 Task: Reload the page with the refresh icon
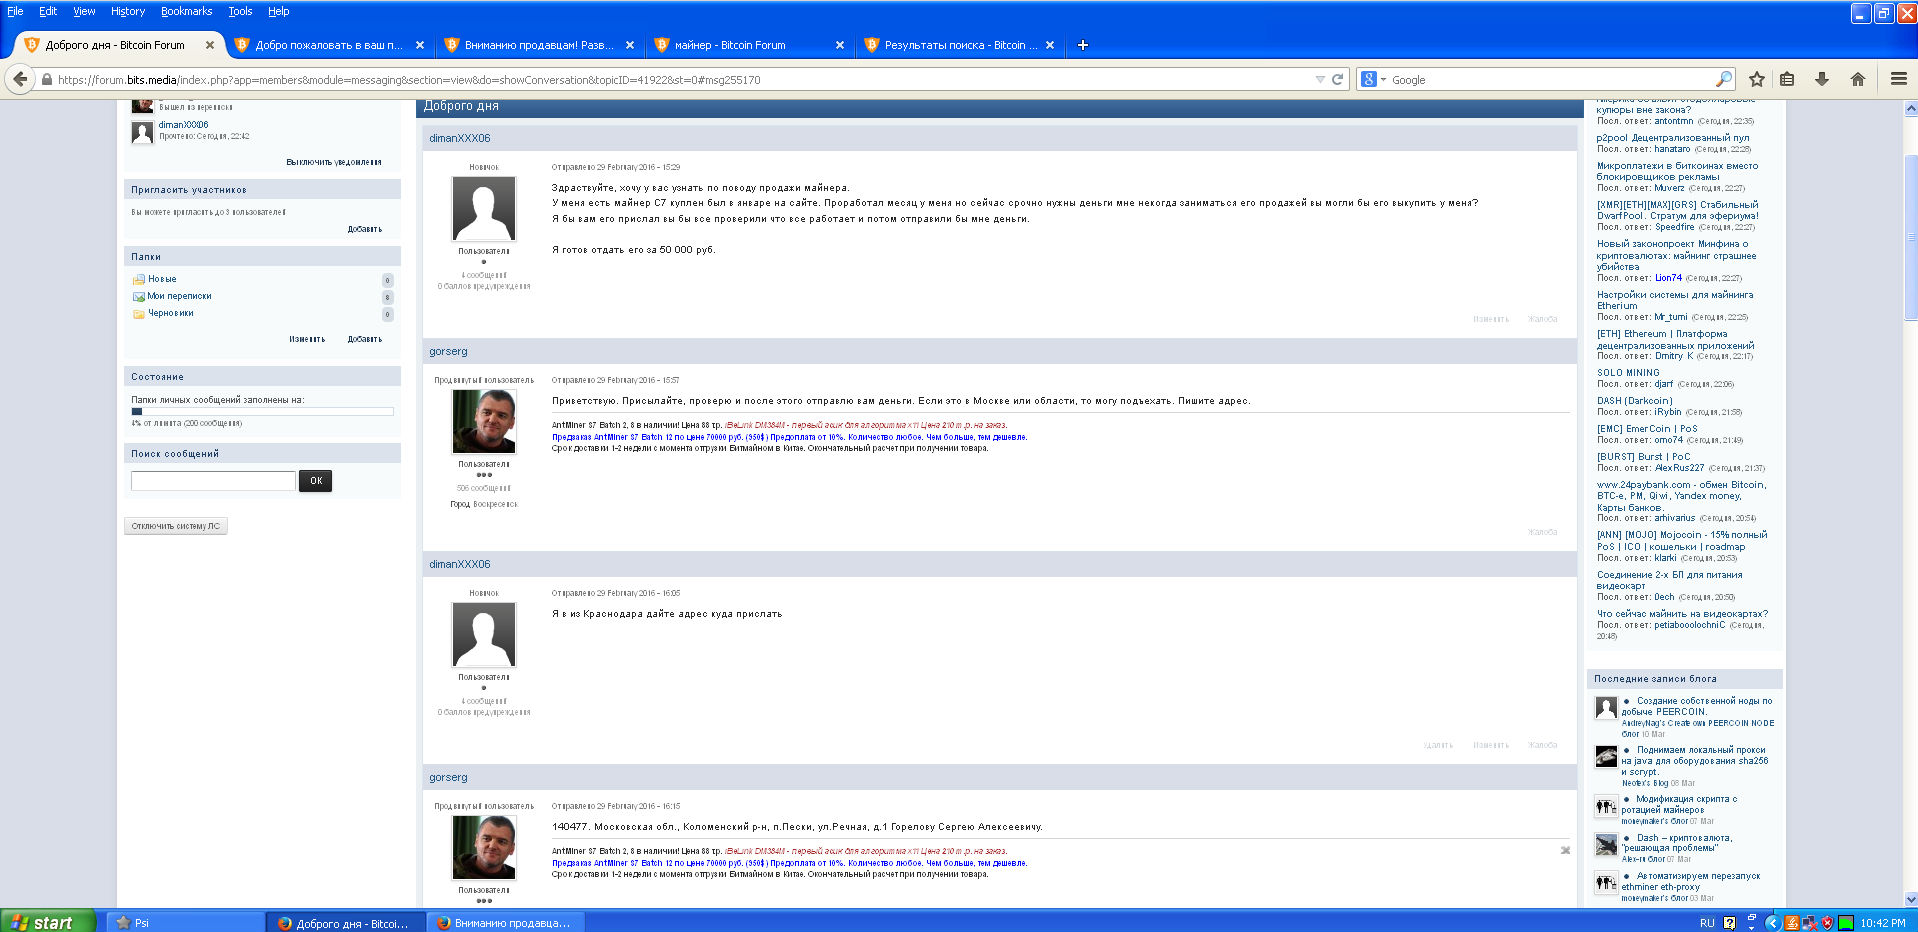[1337, 79]
